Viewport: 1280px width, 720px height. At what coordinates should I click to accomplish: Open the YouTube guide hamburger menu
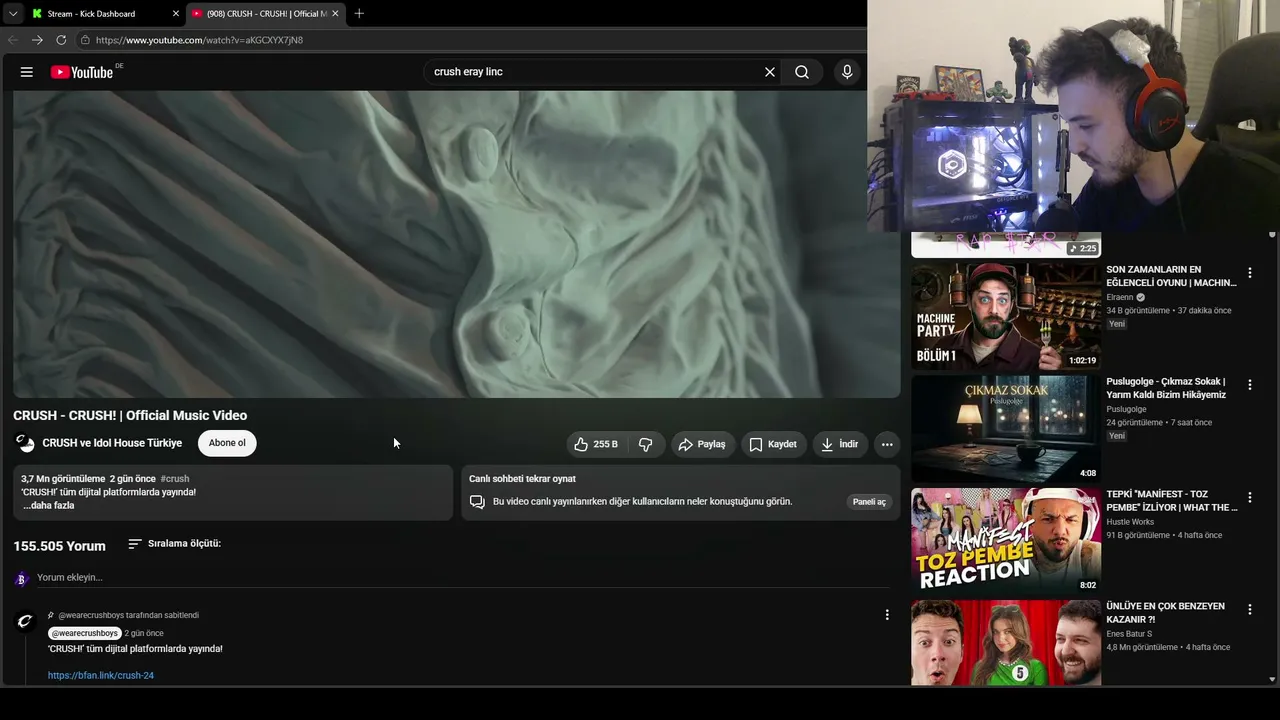coord(27,72)
